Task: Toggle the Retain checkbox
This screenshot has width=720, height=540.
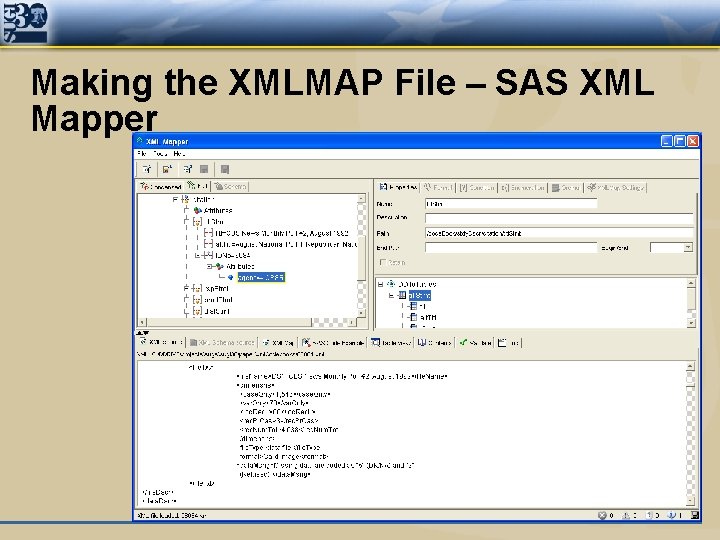Action: (382, 262)
